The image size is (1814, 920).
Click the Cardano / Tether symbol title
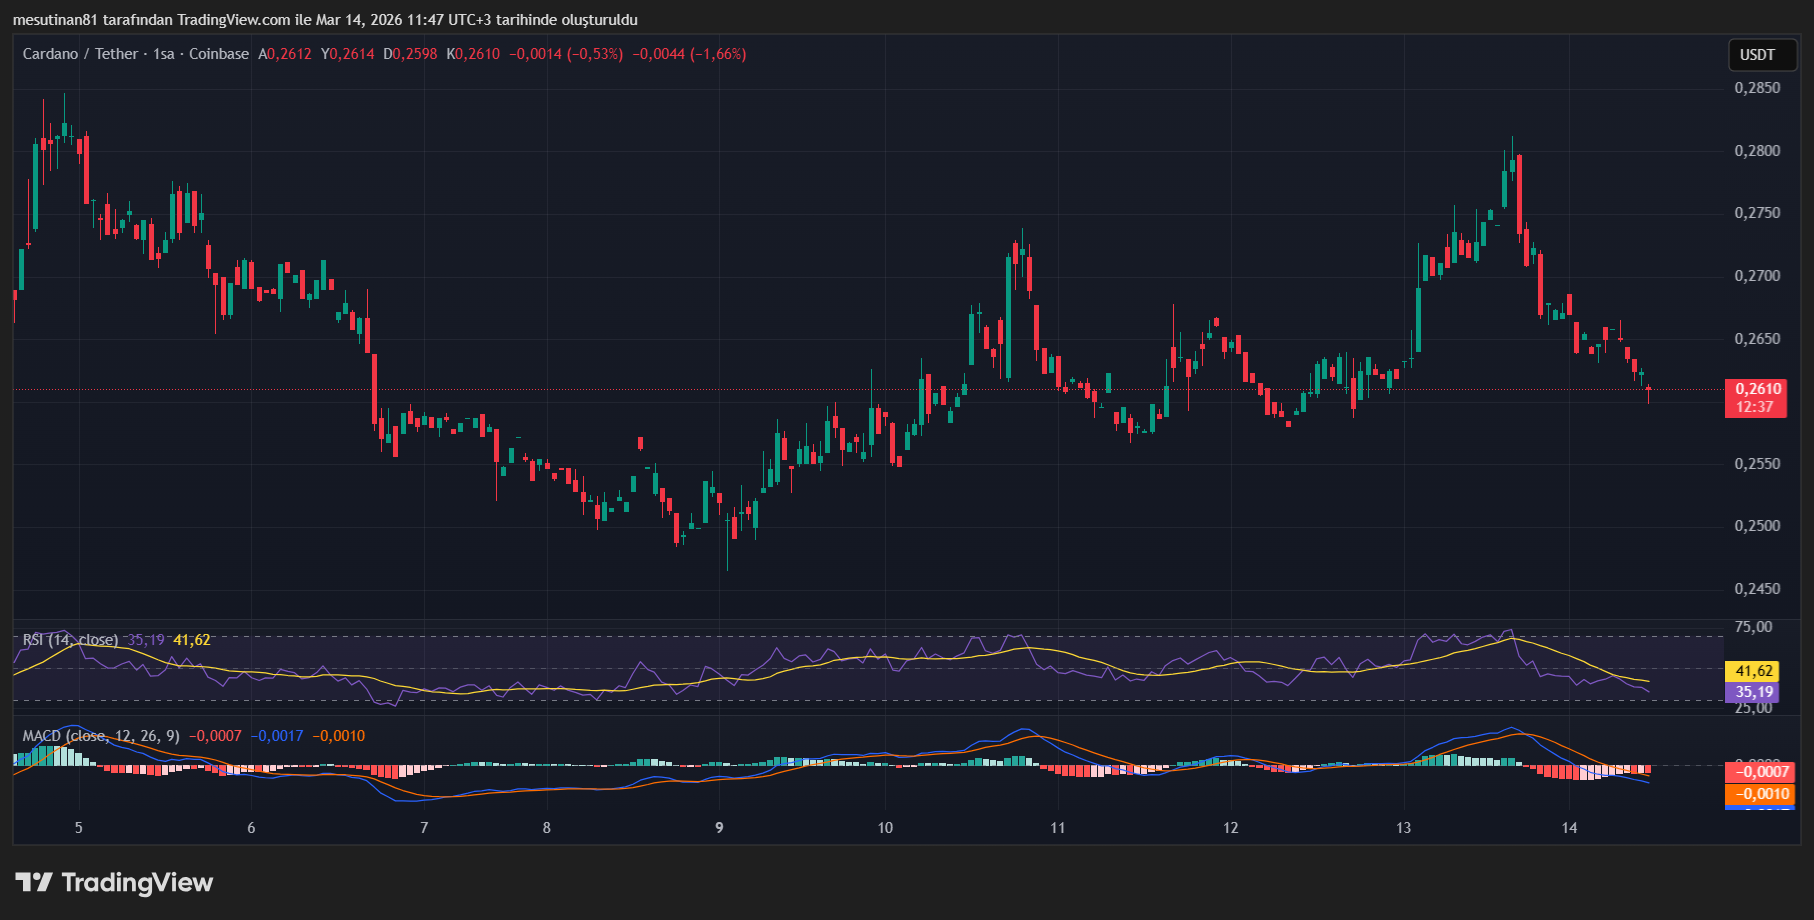84,54
